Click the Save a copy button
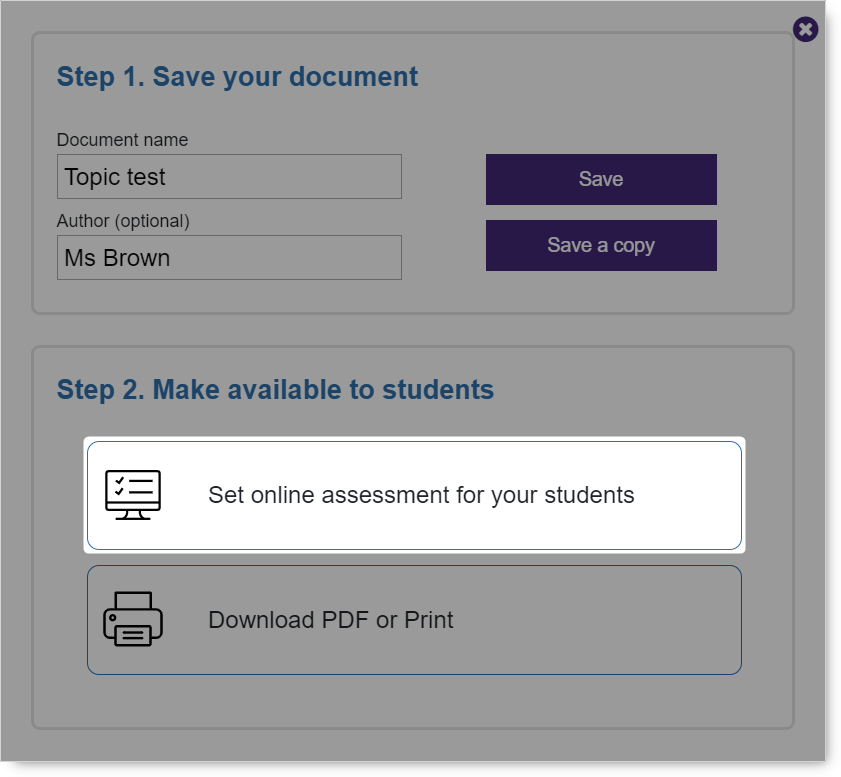 [601, 245]
